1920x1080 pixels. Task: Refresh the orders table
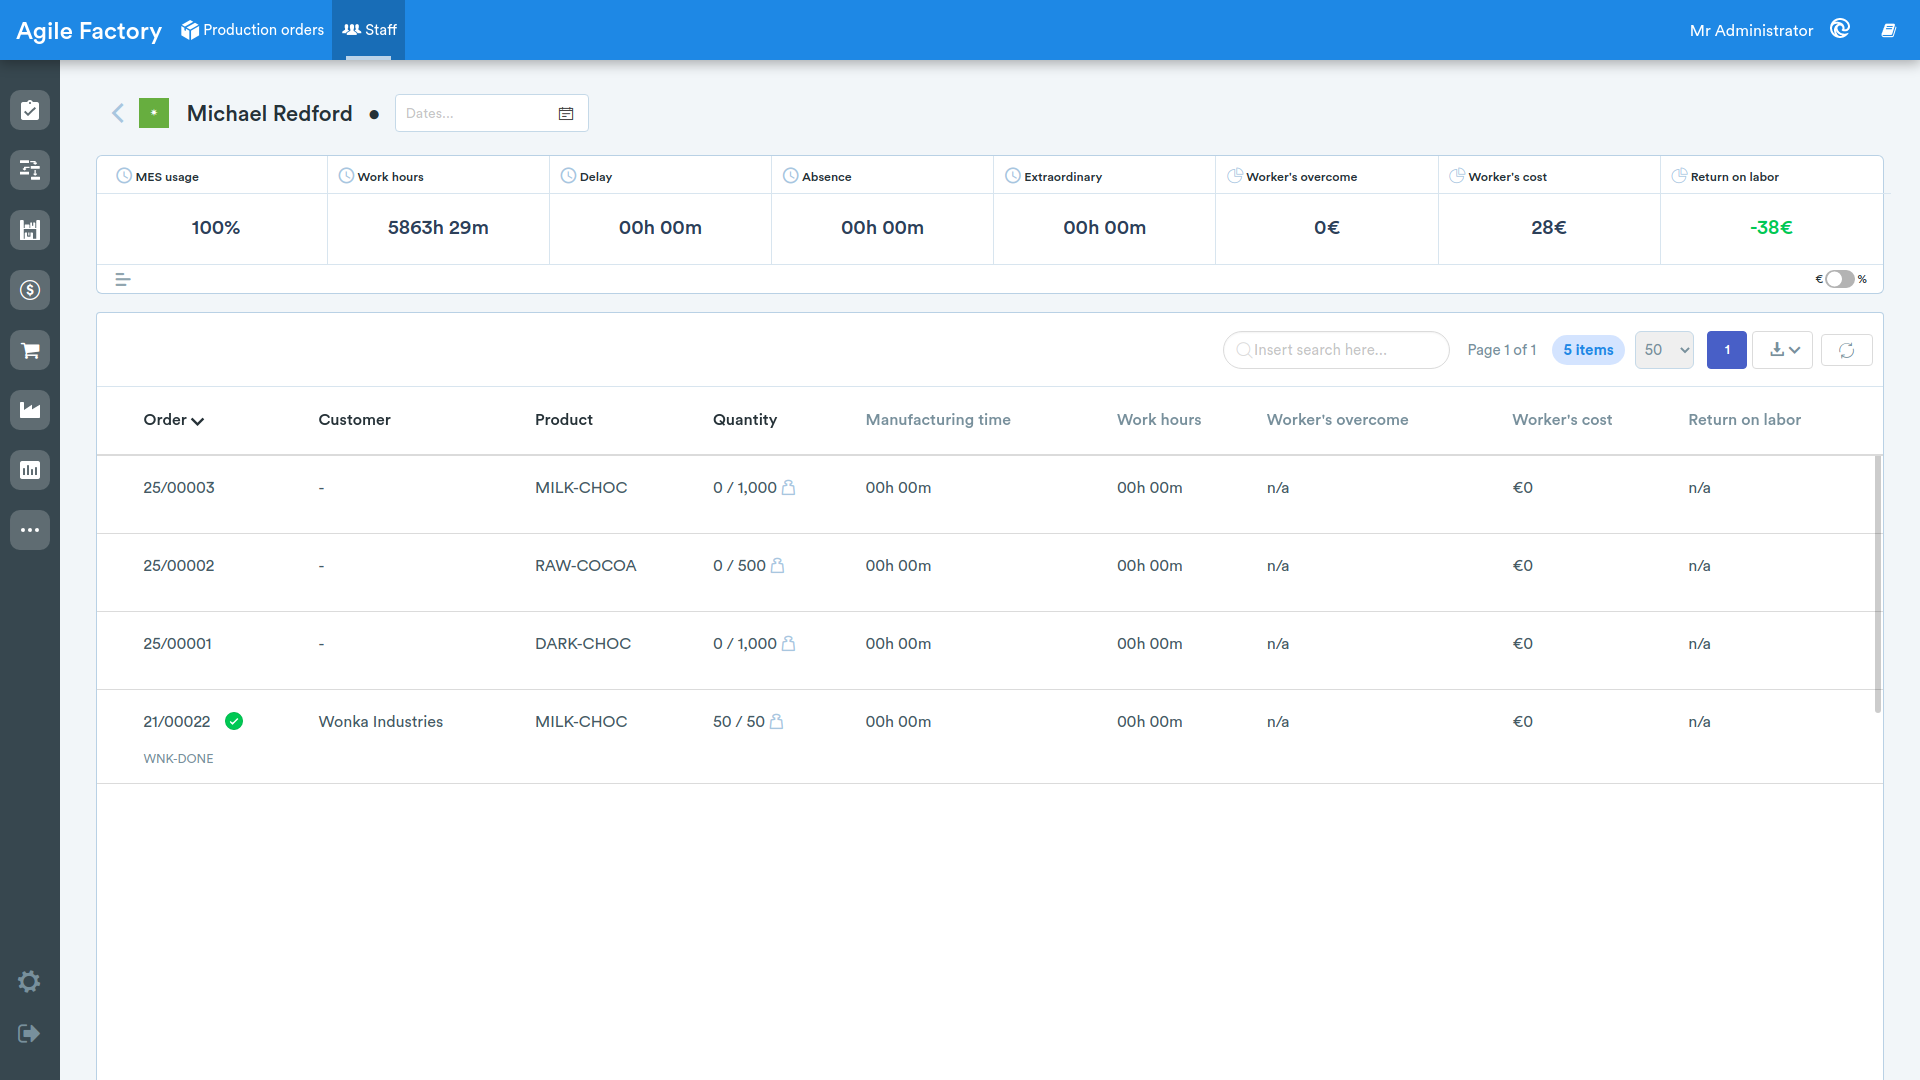(x=1846, y=350)
